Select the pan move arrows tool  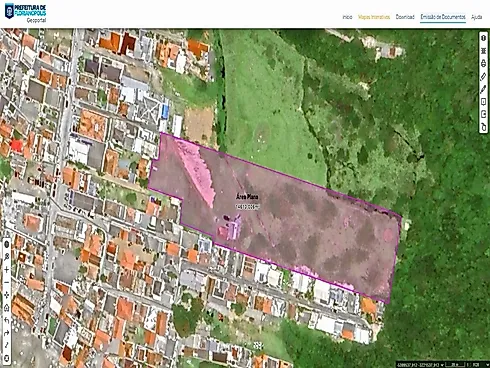point(6,295)
